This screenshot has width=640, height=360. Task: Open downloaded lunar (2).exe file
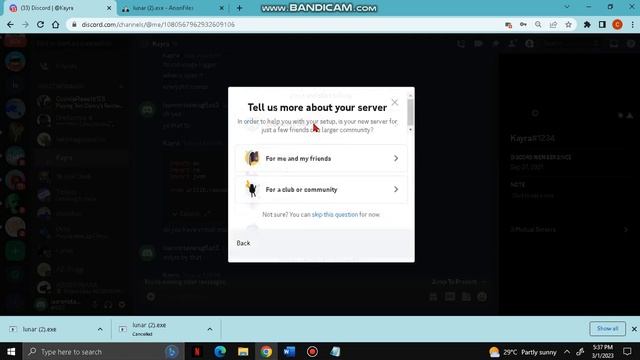[x=39, y=329]
